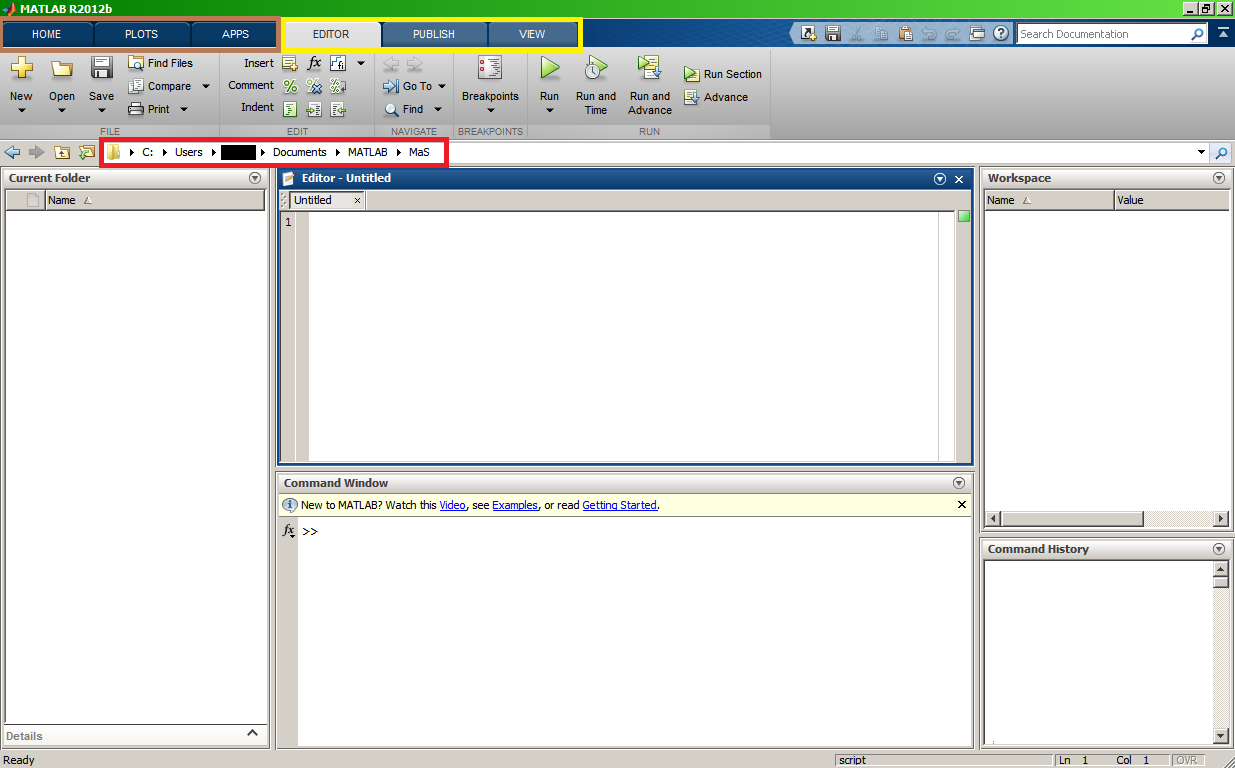Screen dimensions: 1235x768
Task: Expand the Go To dropdown arrow
Action: click(442, 86)
